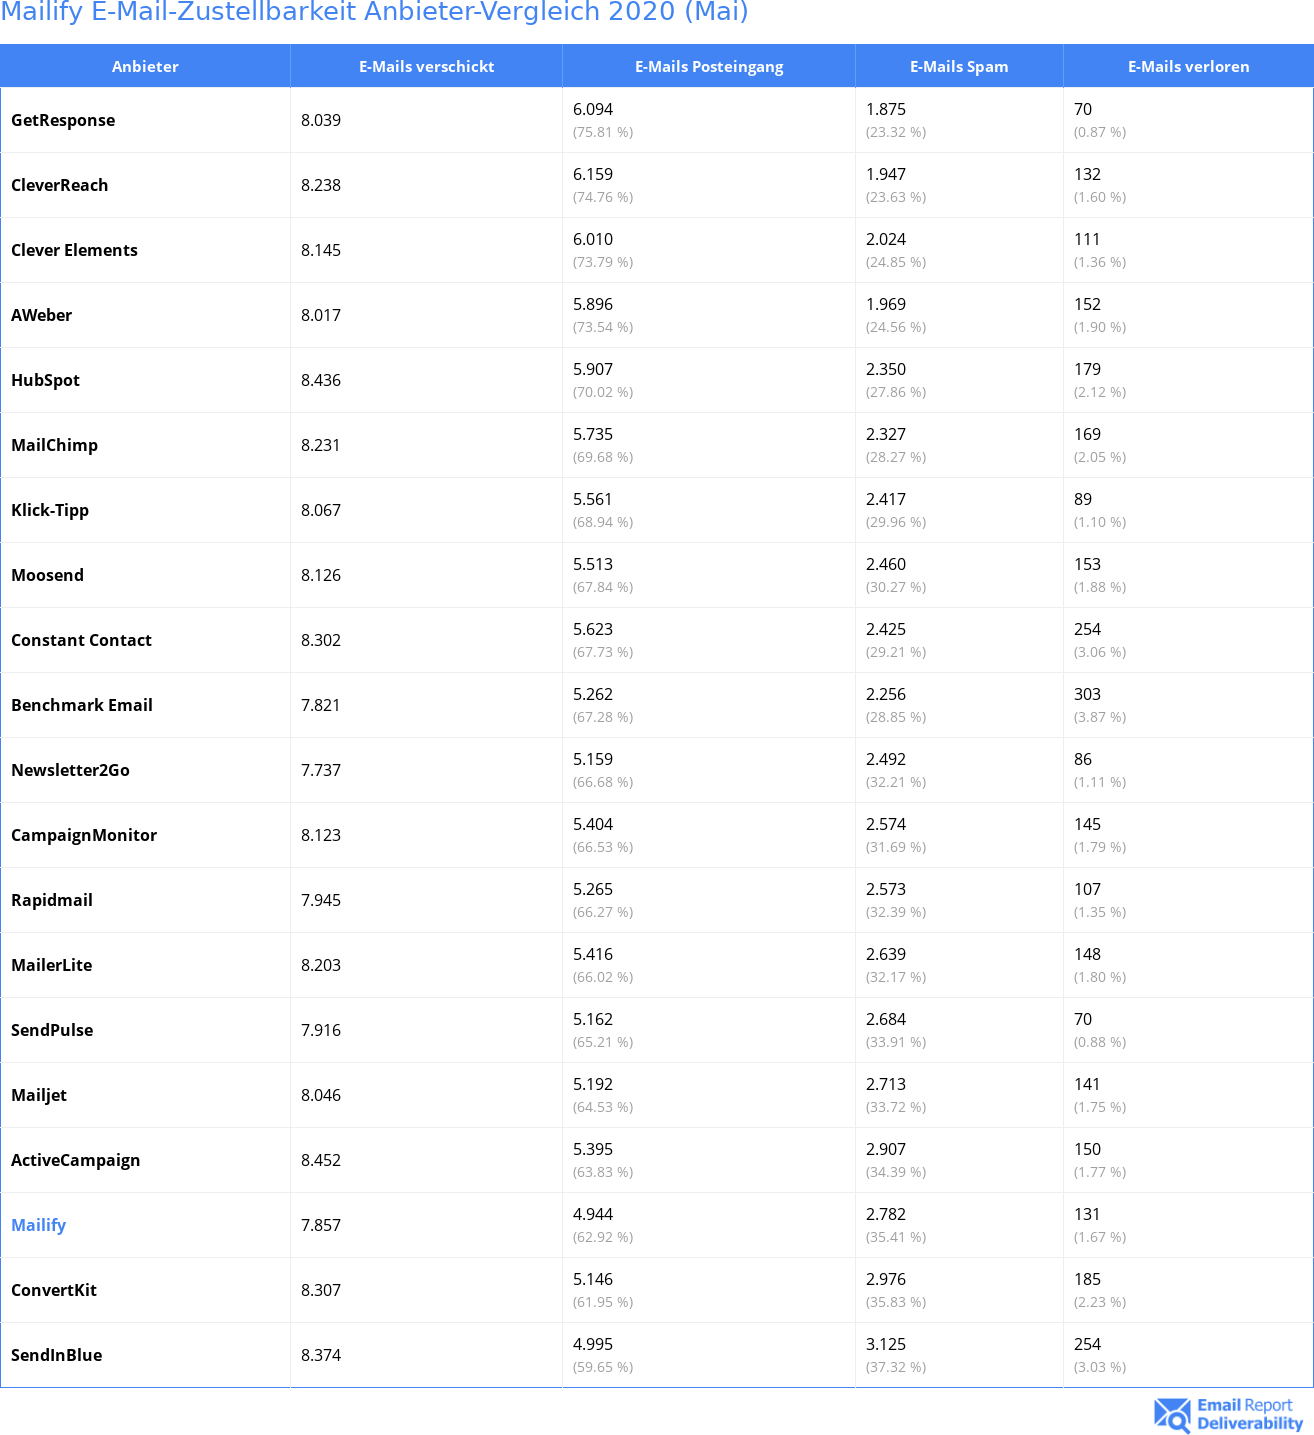Select the Newsletter2Go row label
Screen dimensions: 1314x1435
pyautogui.click(x=70, y=770)
